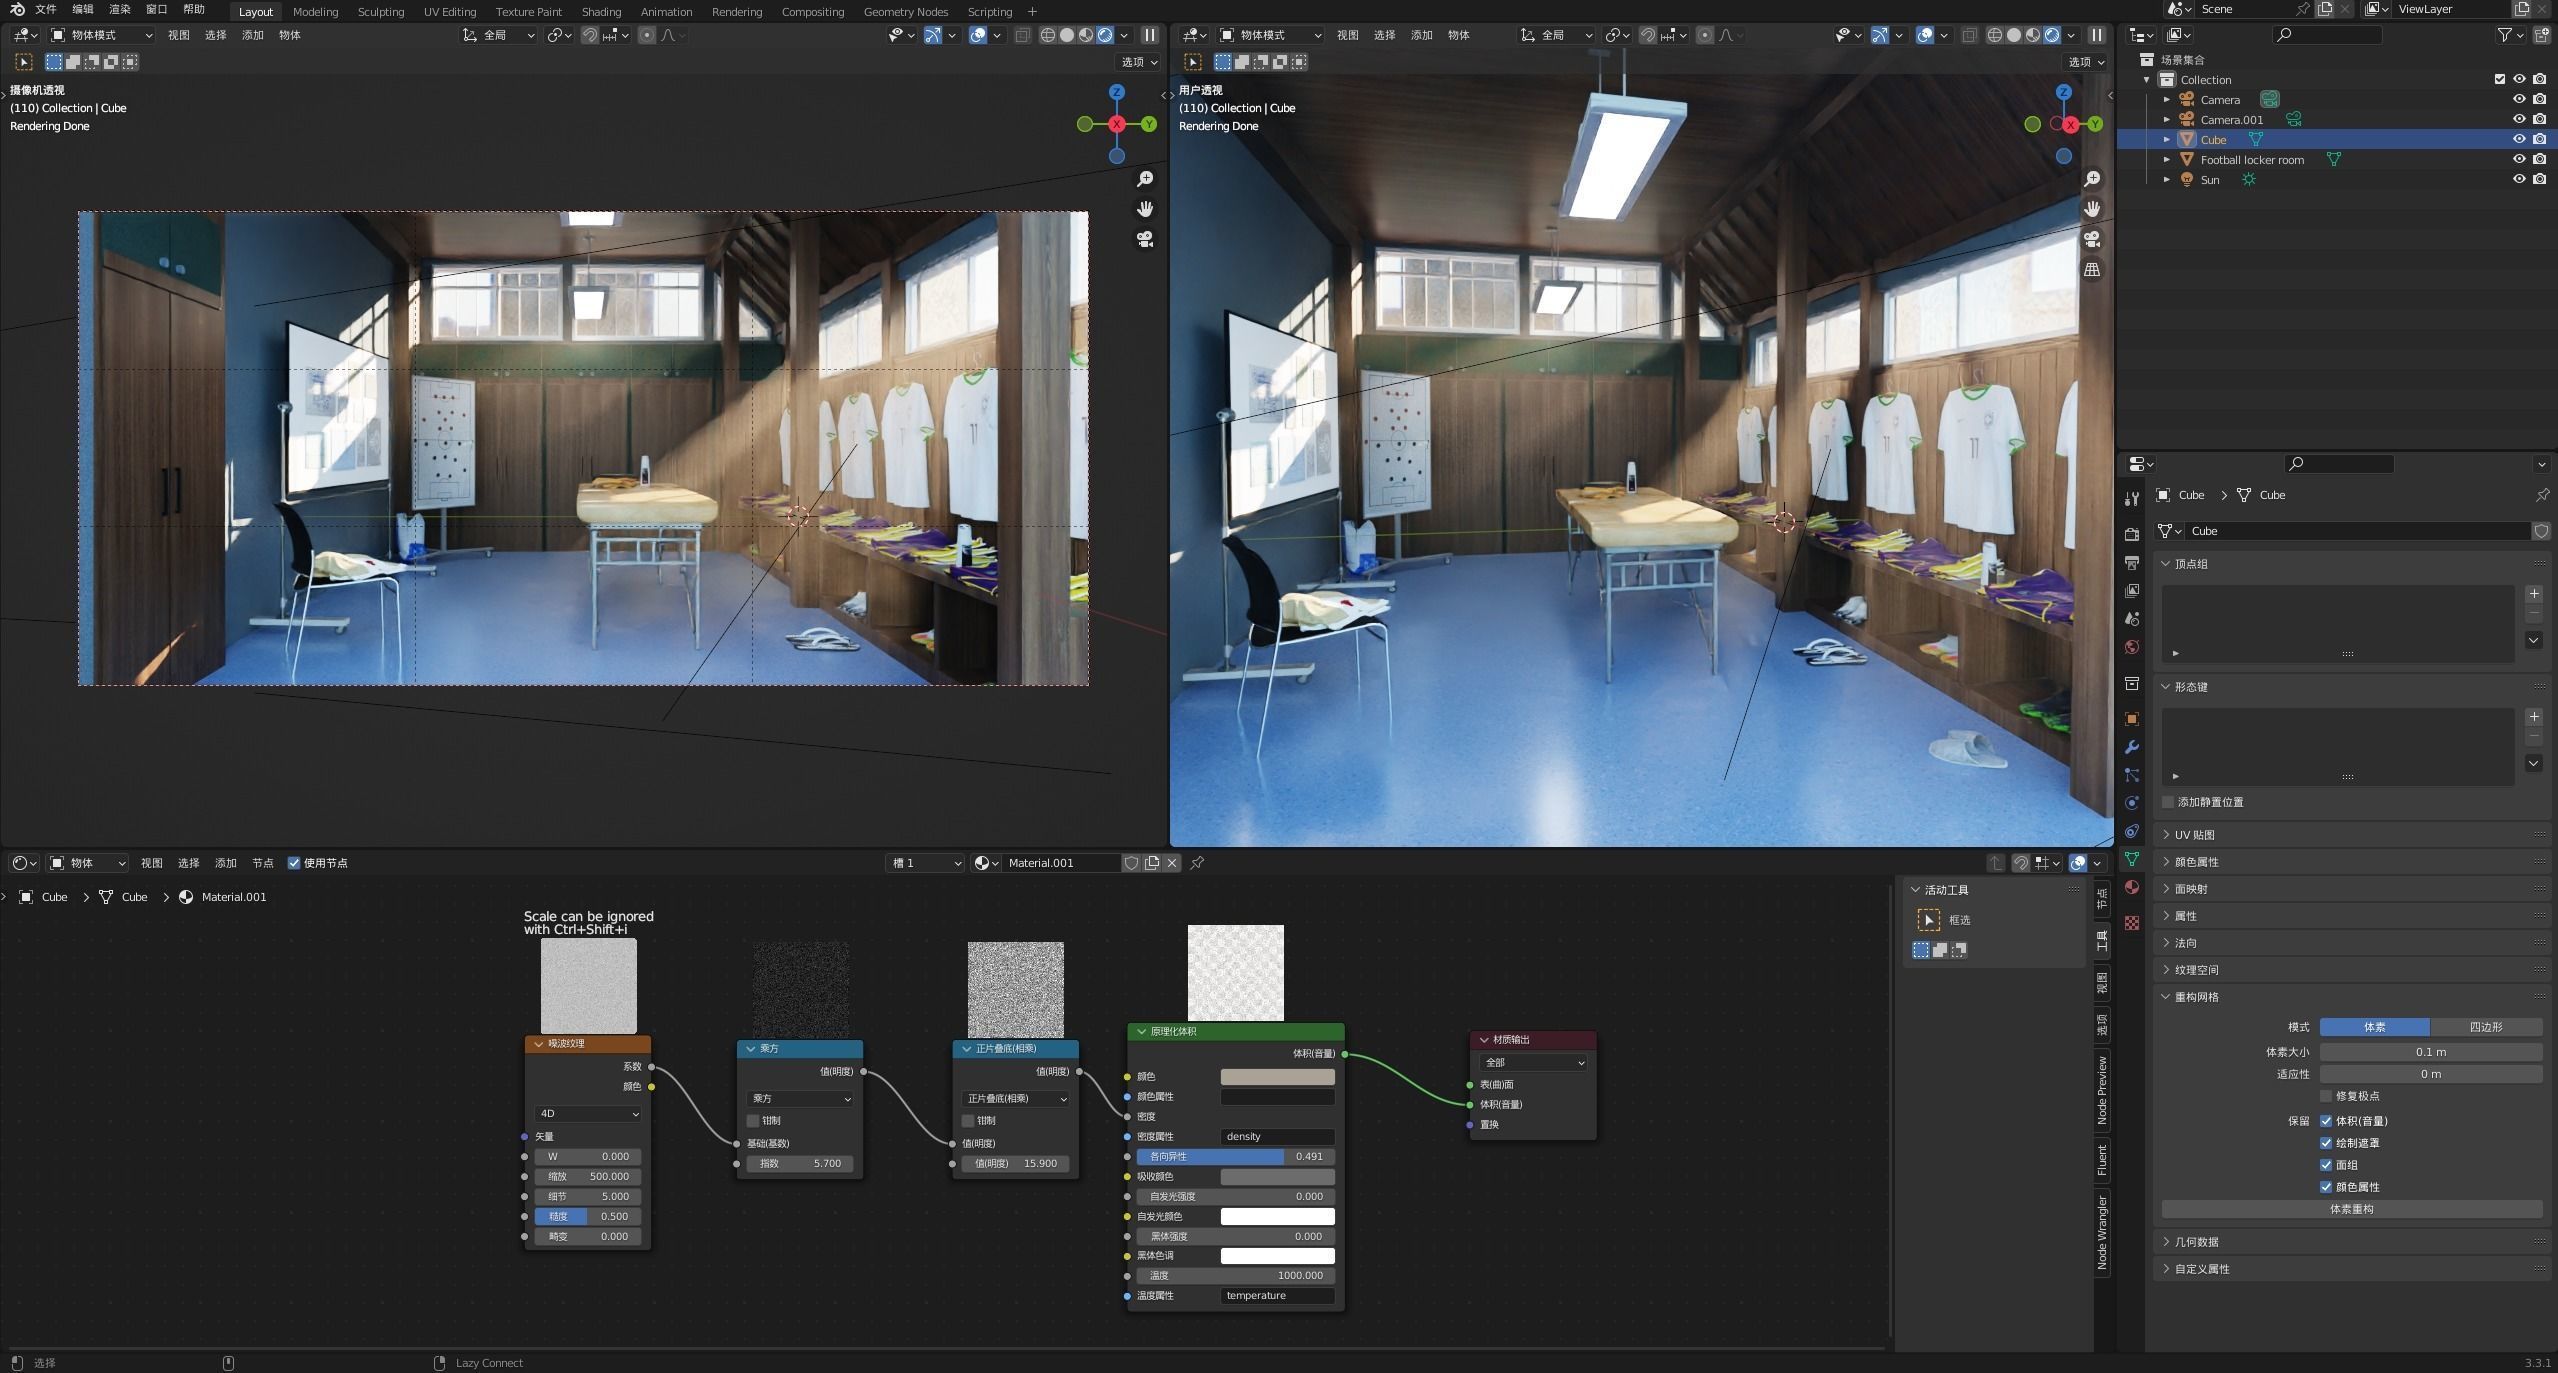
Task: Open the Object properties tab
Action: pos(2131,718)
